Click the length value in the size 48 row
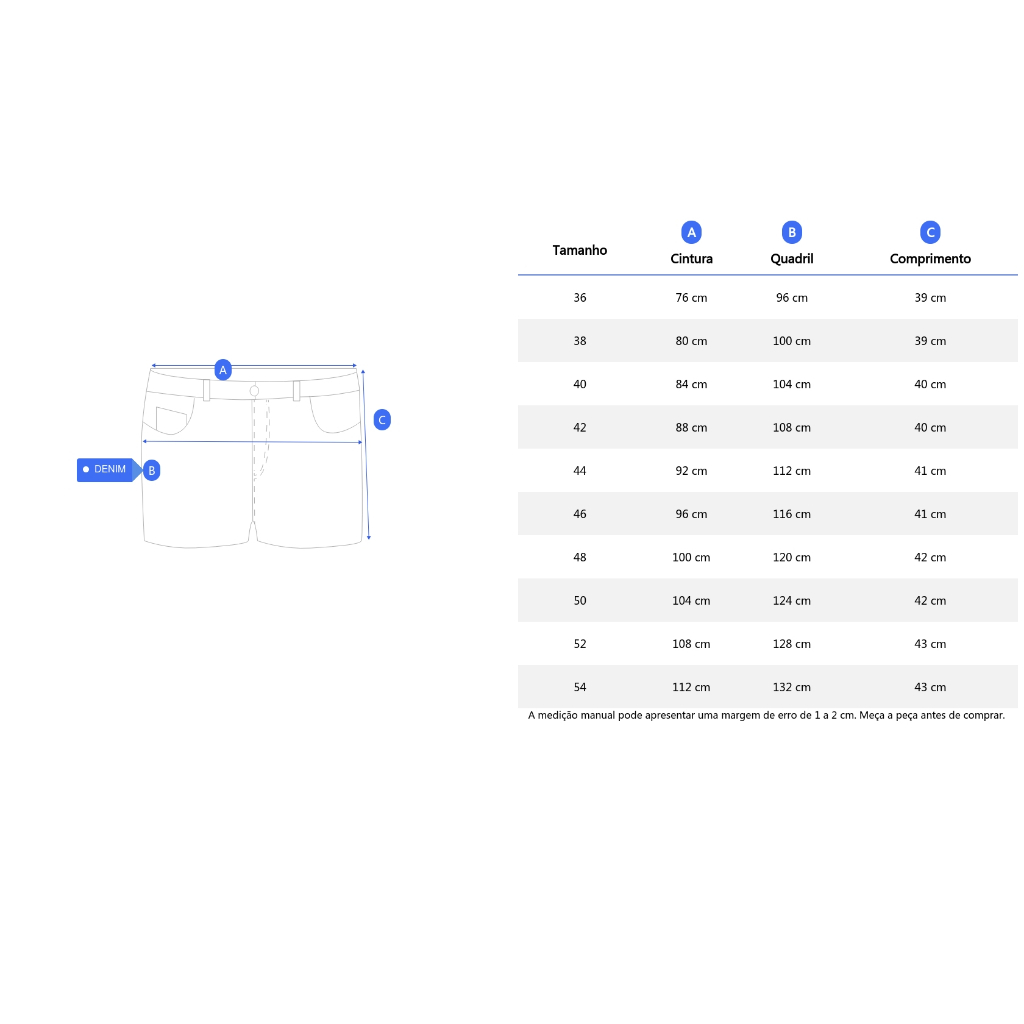 (930, 558)
